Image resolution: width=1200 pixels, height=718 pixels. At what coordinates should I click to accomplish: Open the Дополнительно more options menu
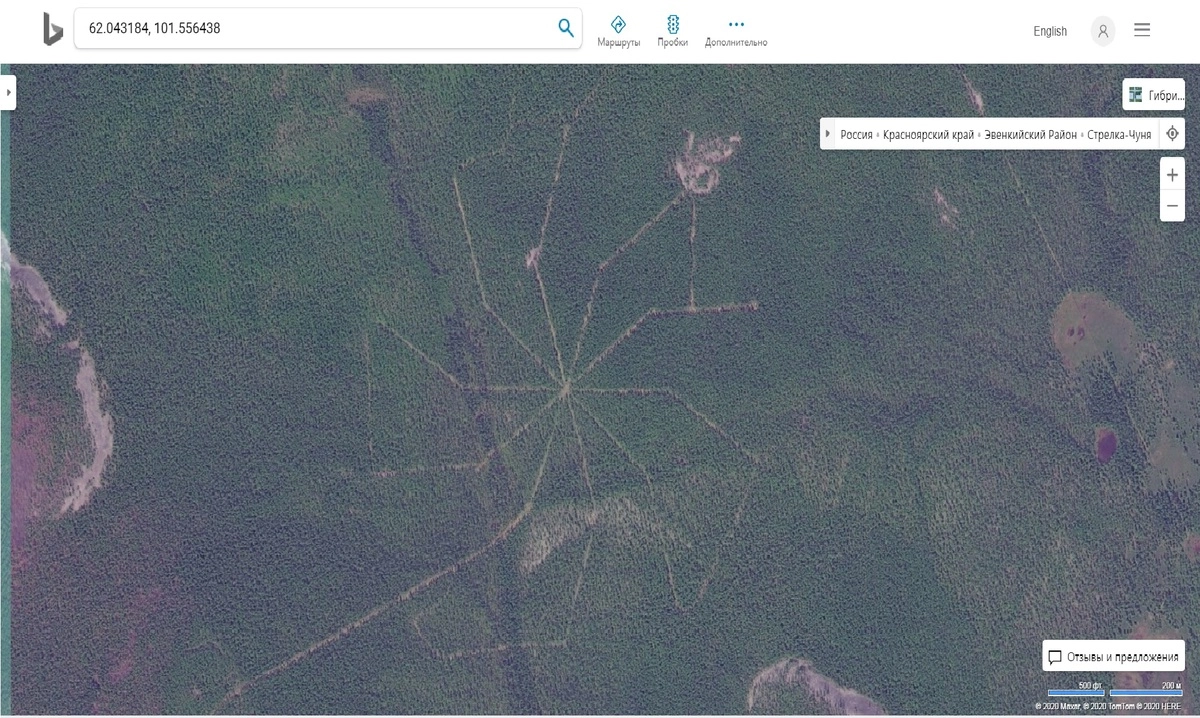click(x=736, y=31)
